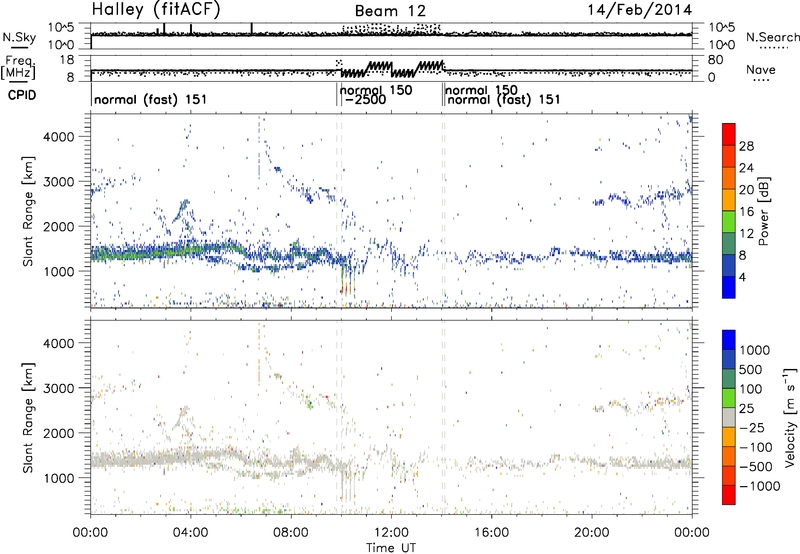800x554 pixels.
Task: Click the first 'normal (fast) 151' label
Action: coord(151,99)
